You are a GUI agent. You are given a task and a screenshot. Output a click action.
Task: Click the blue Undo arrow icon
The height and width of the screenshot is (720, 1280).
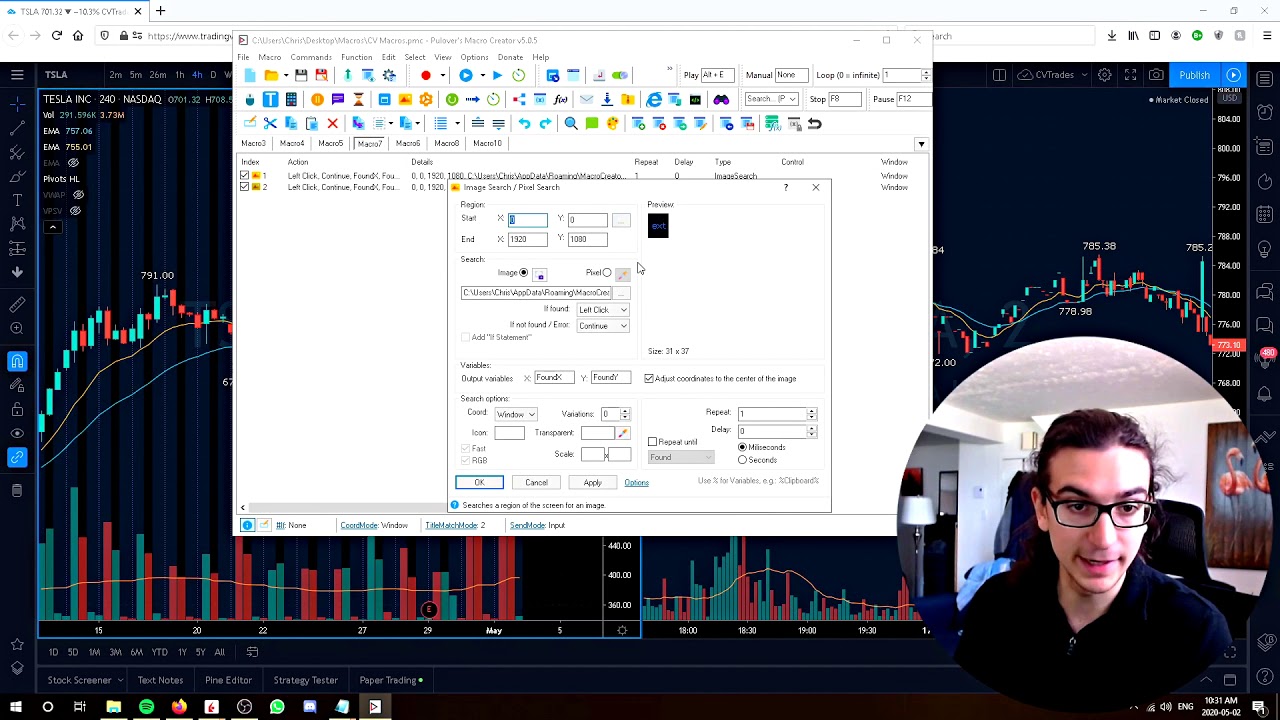(524, 123)
